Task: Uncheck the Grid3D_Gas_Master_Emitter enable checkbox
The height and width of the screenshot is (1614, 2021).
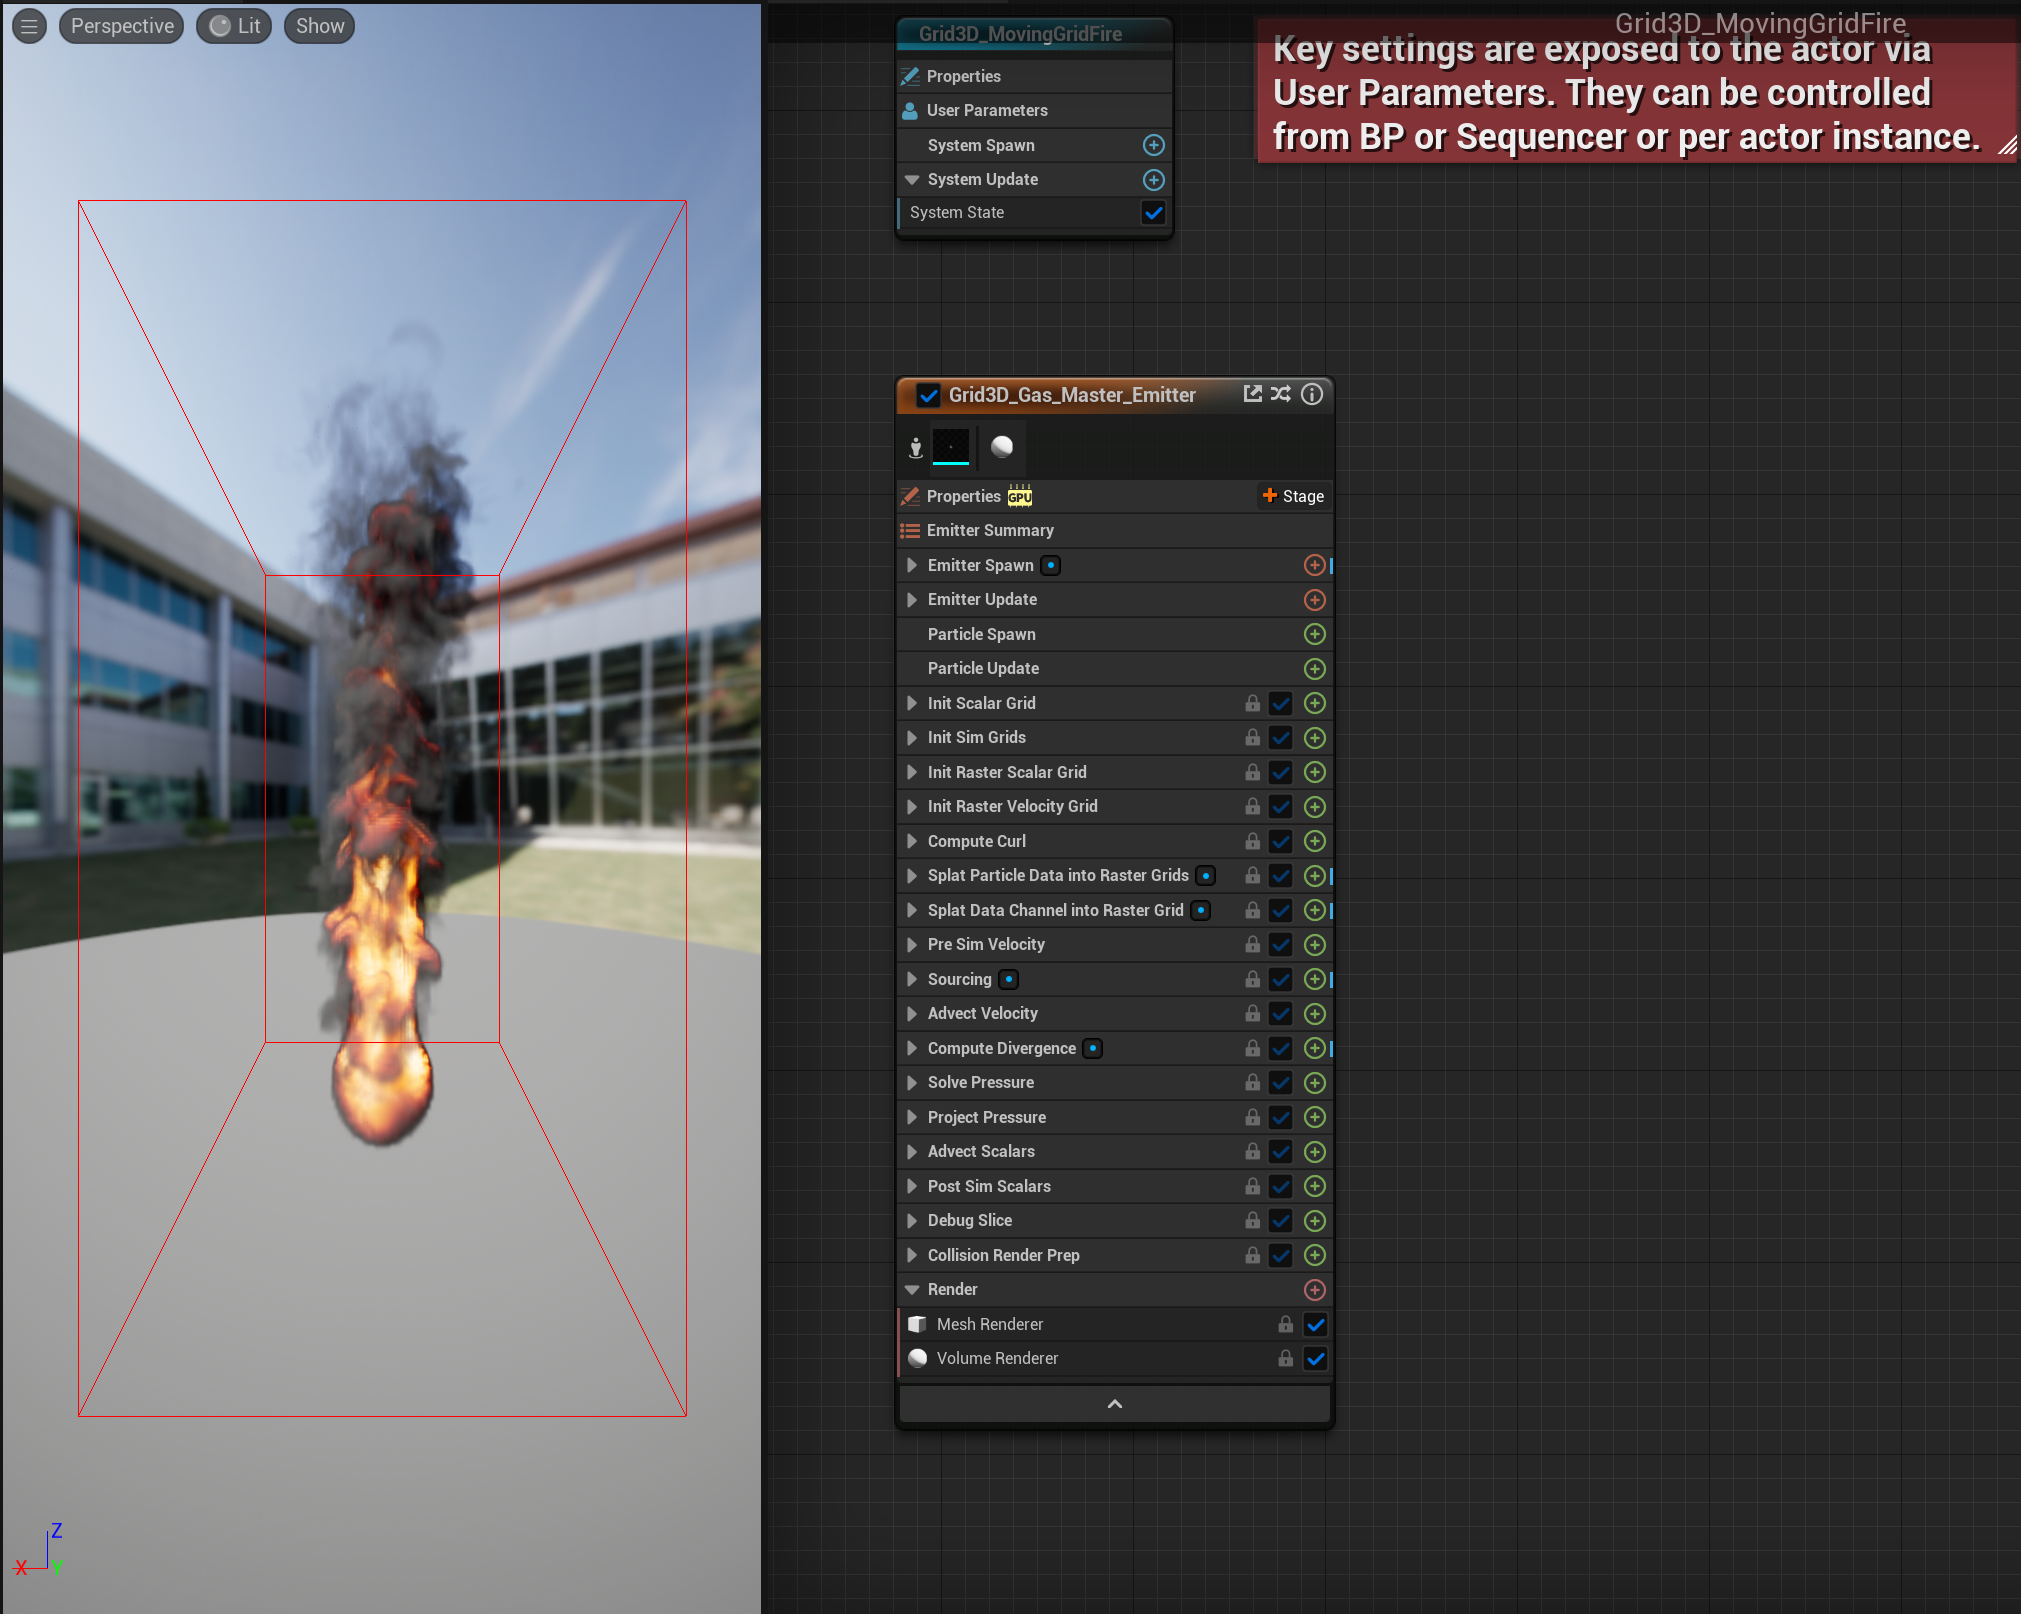Action: (x=928, y=395)
